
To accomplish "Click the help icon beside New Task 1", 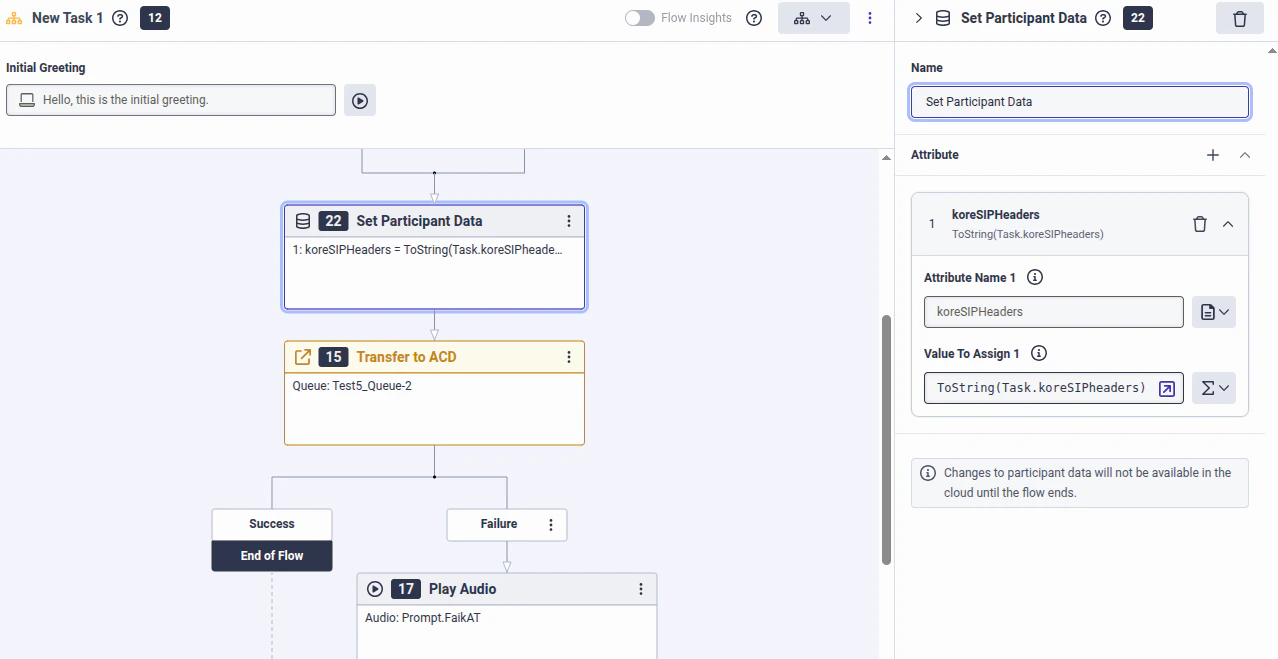I will 120,17.
